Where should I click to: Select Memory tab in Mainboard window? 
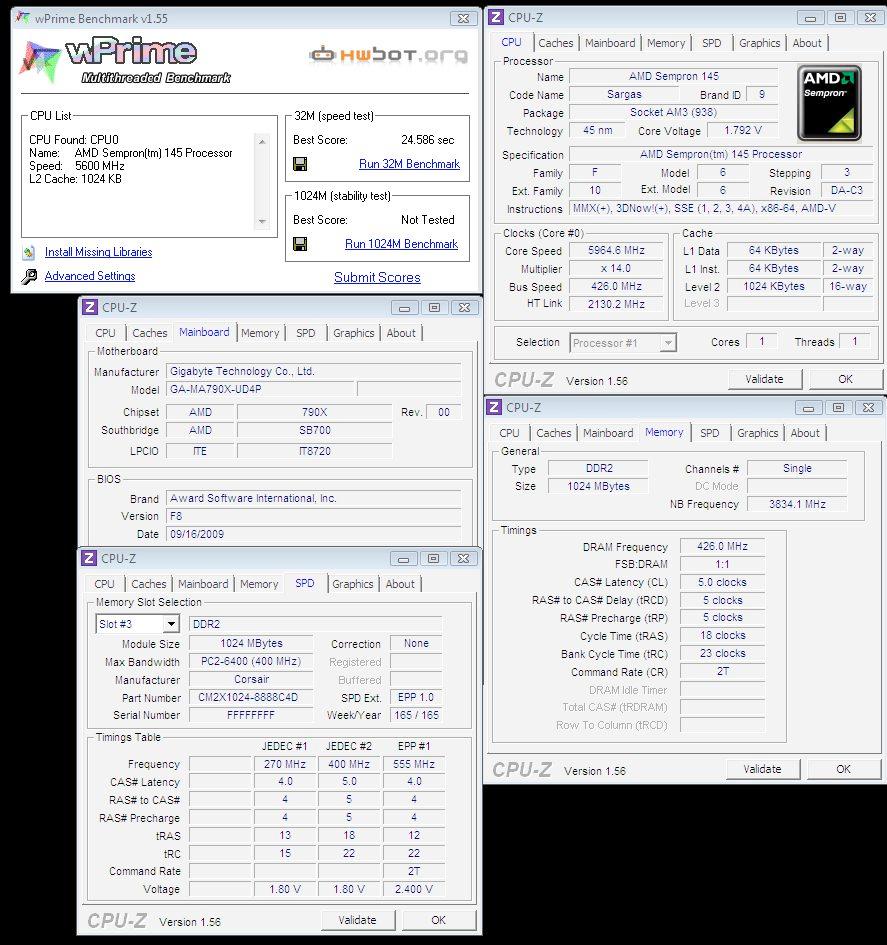(260, 333)
